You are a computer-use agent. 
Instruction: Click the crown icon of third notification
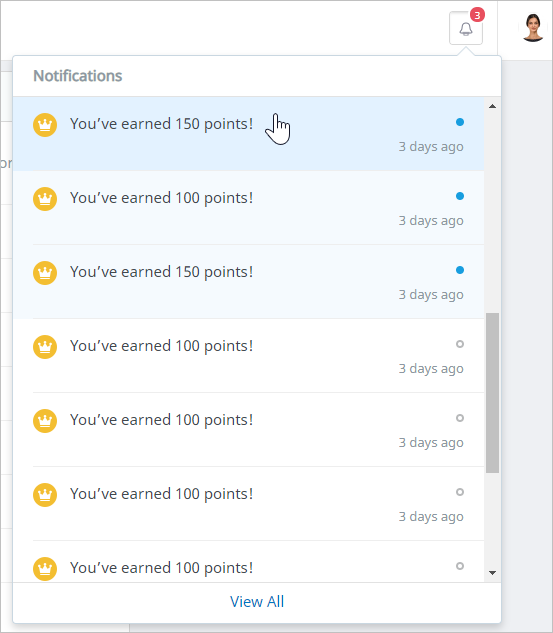[45, 272]
